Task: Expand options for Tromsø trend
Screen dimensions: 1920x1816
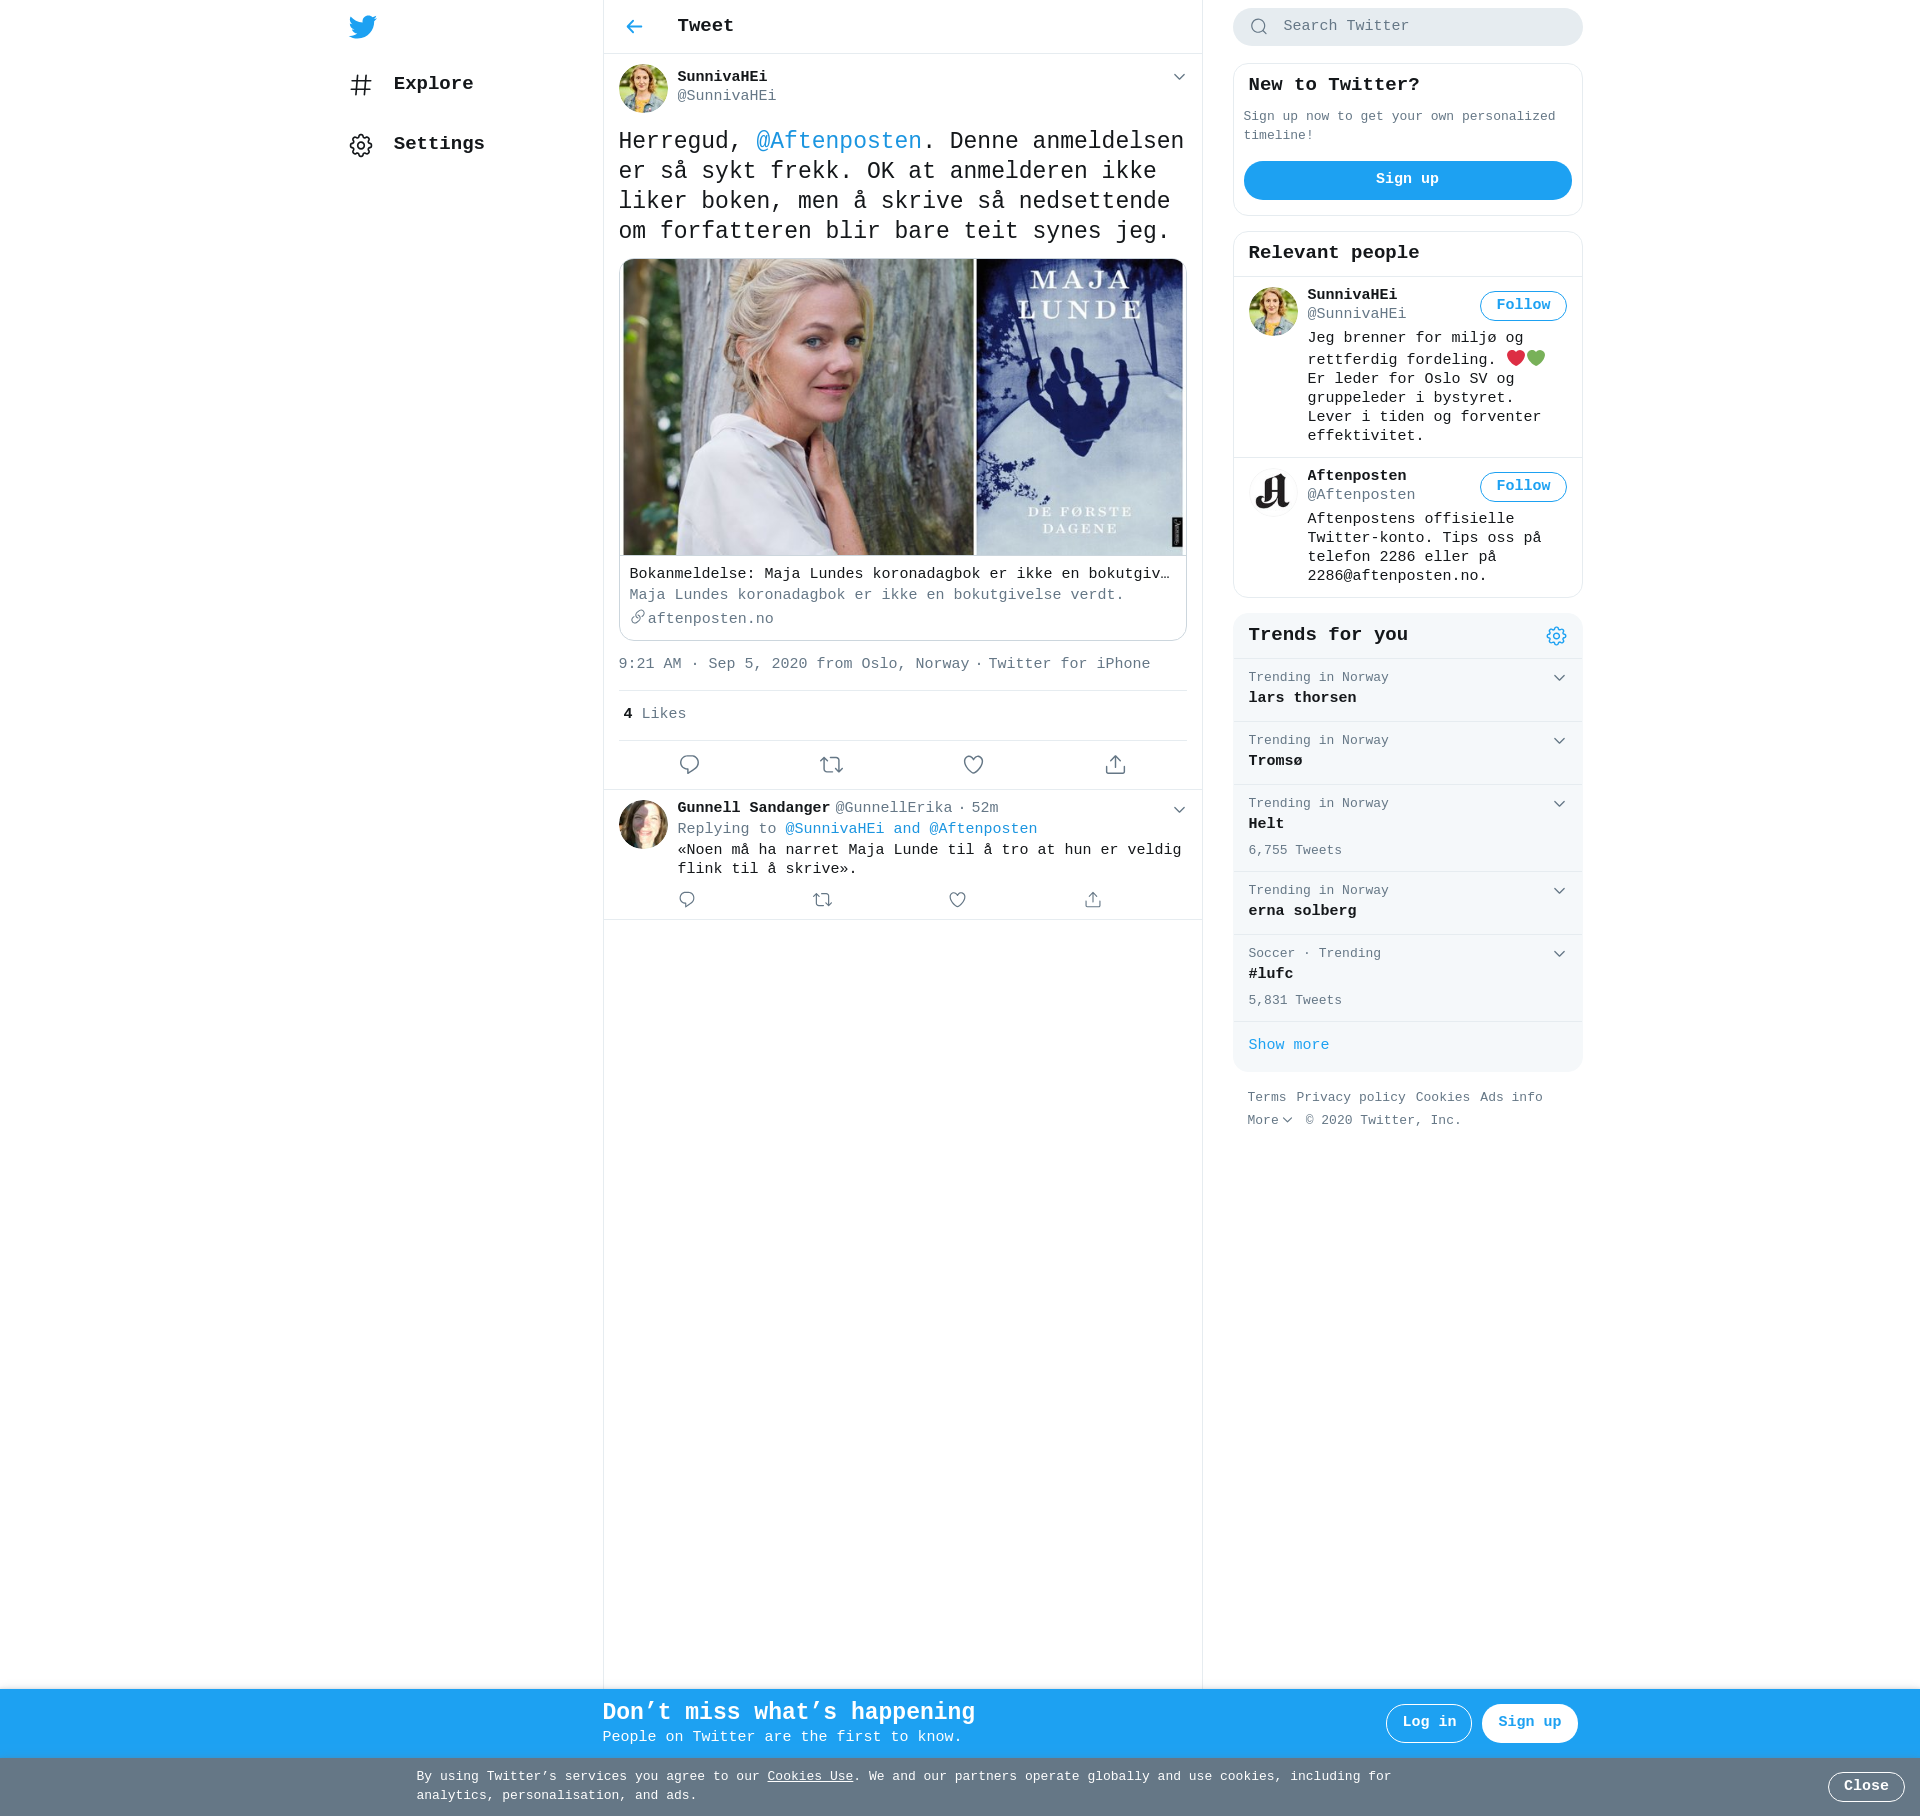Action: (1559, 741)
